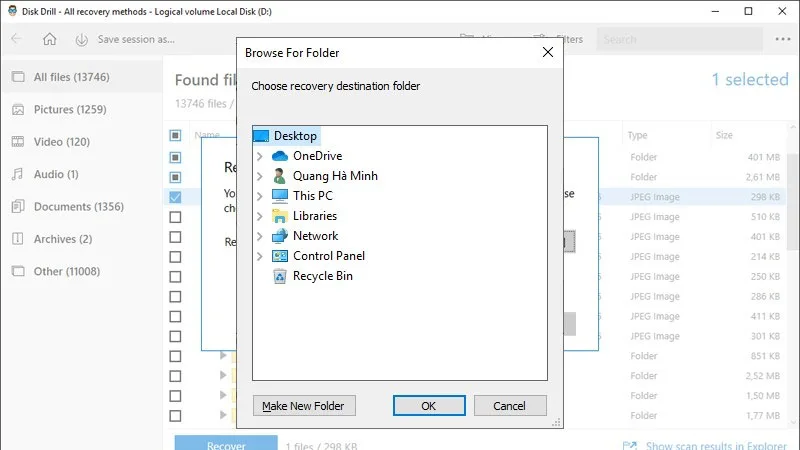Click the Save session download icon
Screen dimensions: 800x450
pyautogui.click(x=82, y=40)
